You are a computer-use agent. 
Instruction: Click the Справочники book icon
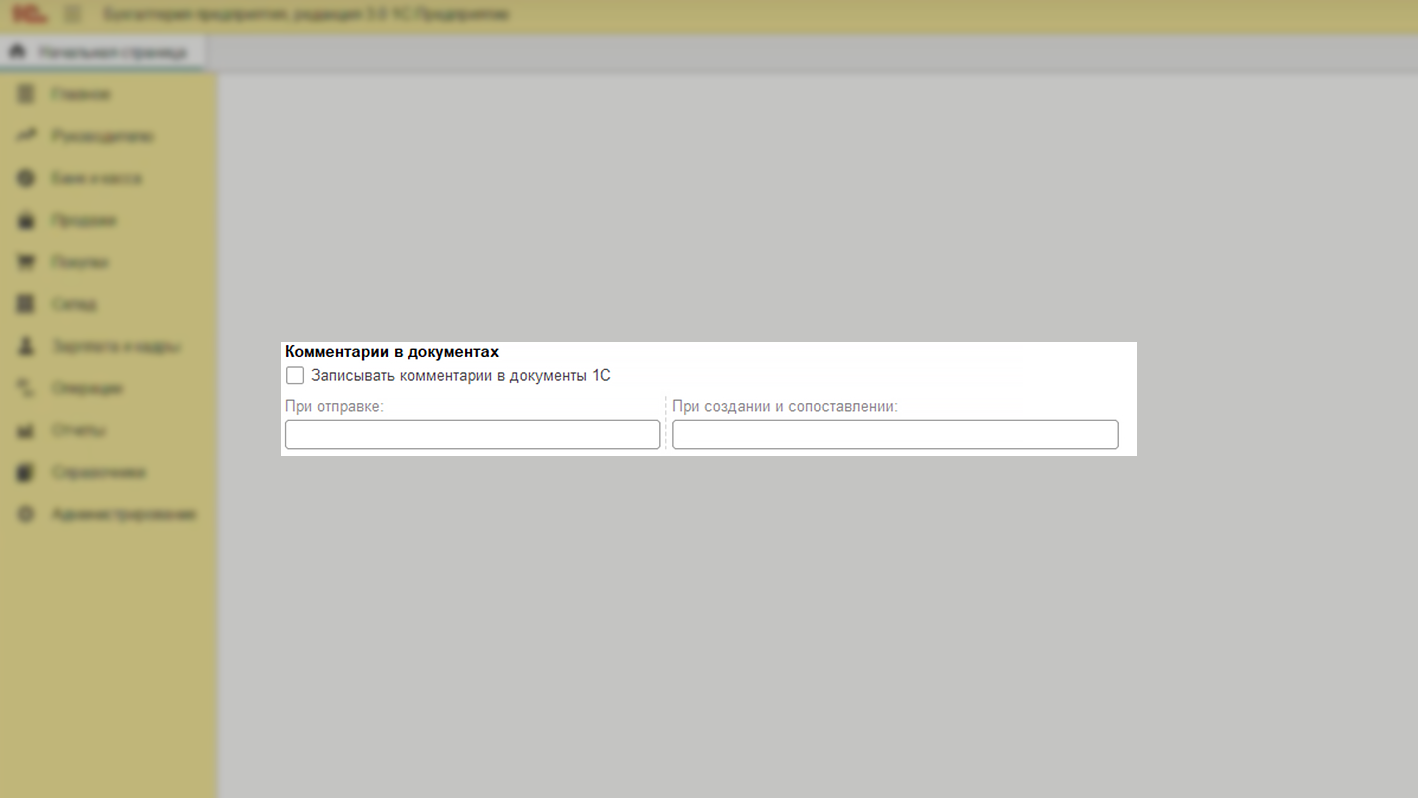[27, 472]
